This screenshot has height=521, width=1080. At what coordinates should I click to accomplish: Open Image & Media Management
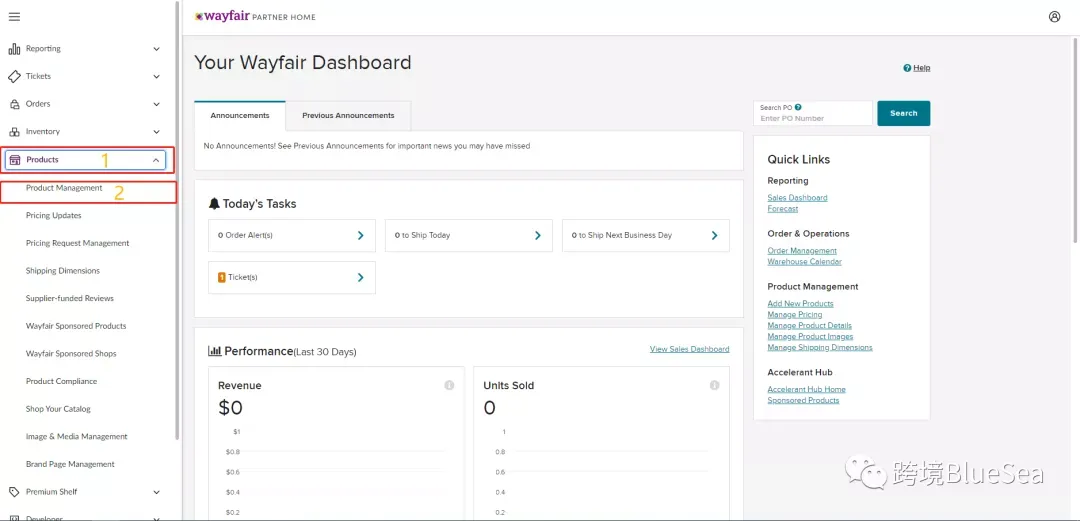pyautogui.click(x=76, y=436)
